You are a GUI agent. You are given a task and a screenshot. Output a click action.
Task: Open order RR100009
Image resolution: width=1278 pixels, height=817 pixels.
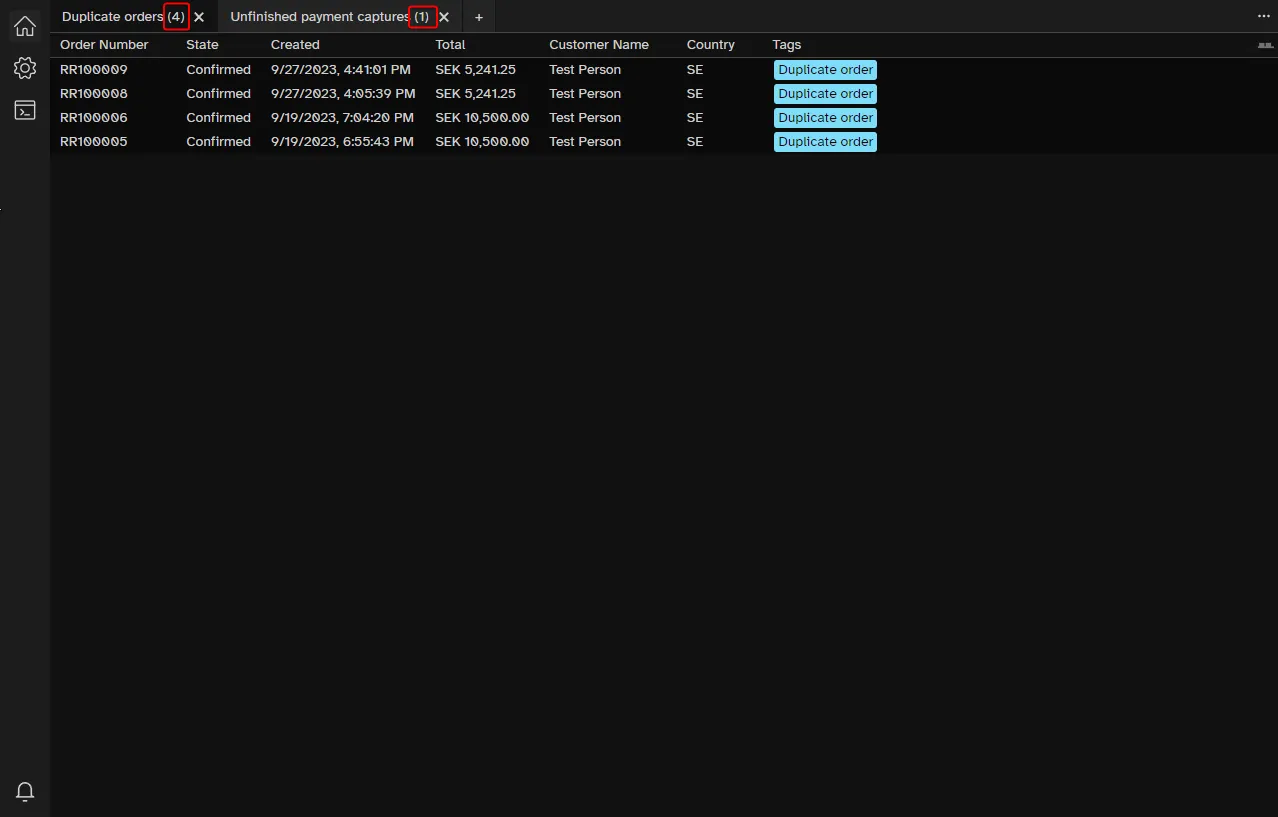pyautogui.click(x=94, y=70)
